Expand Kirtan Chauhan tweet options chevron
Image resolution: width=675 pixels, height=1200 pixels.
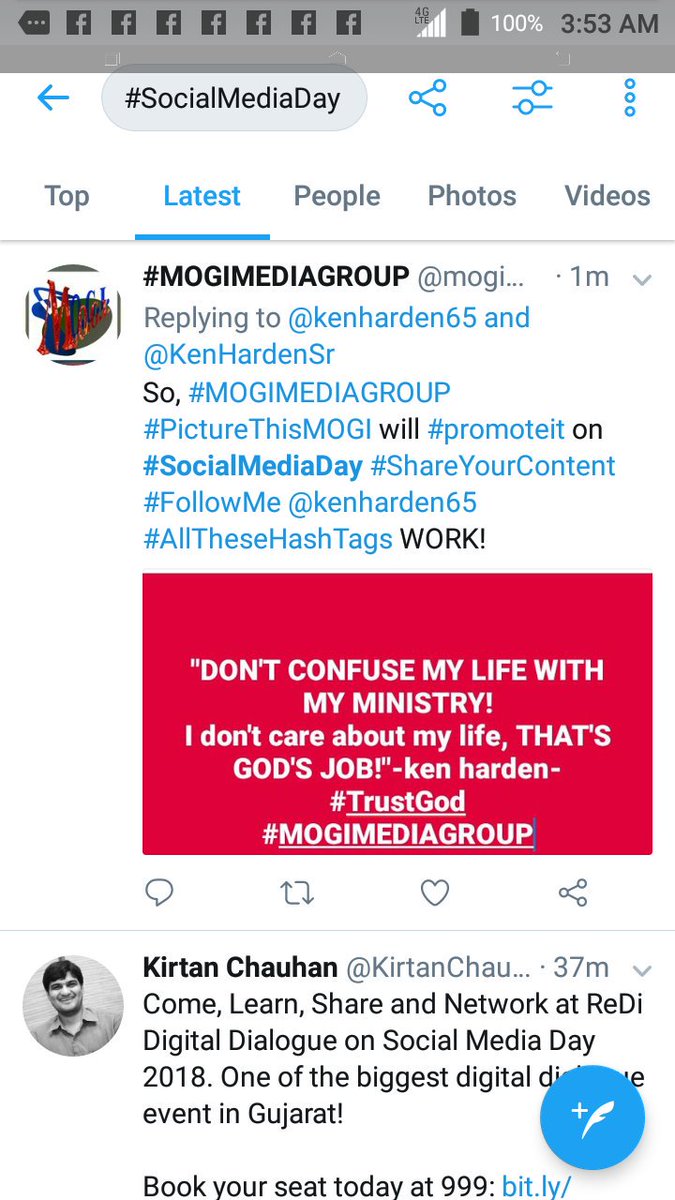[642, 971]
